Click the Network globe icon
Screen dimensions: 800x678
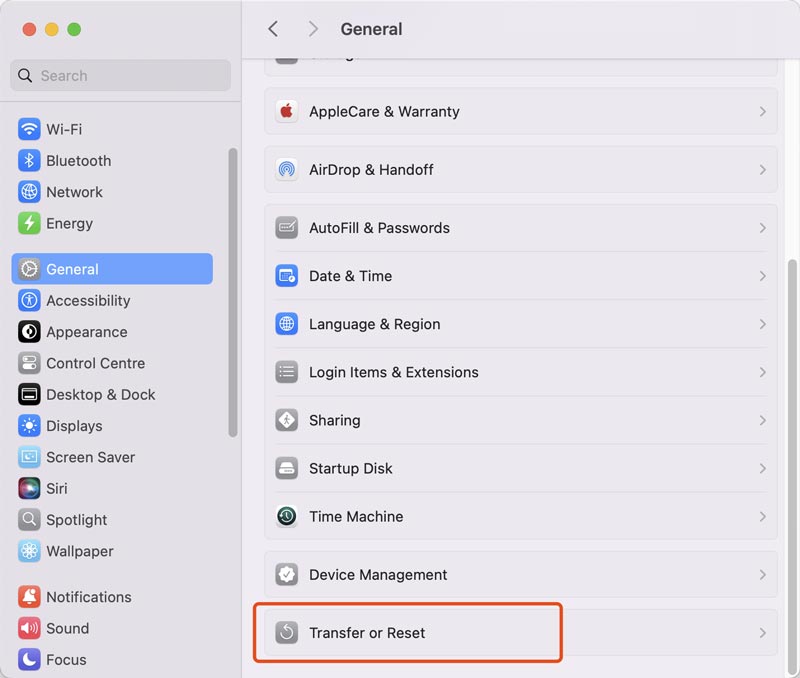click(29, 192)
